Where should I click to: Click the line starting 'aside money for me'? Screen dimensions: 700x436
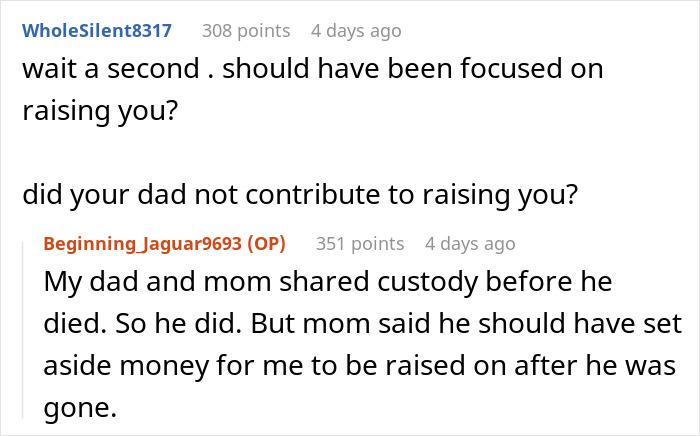[x=362, y=367]
